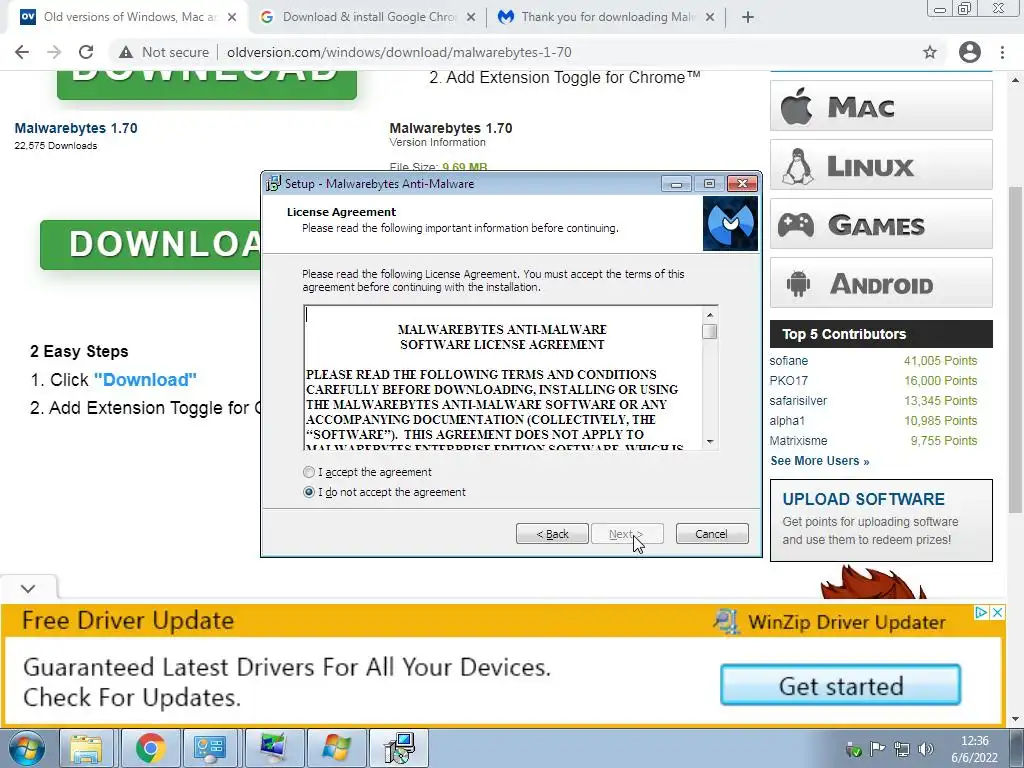Image resolution: width=1024 pixels, height=768 pixels.
Task: Click the Chrome taskbar icon
Action: tap(150, 748)
